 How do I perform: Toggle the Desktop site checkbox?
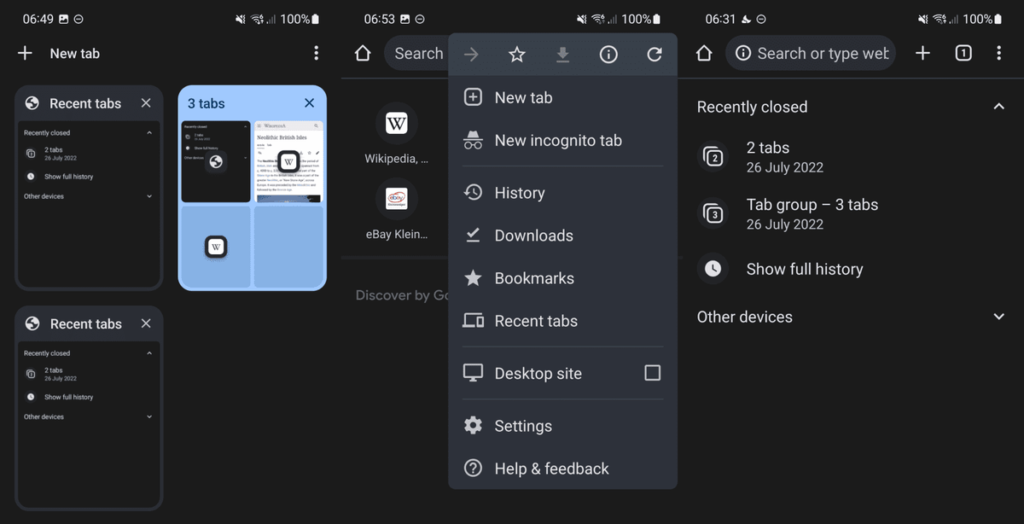tap(652, 373)
